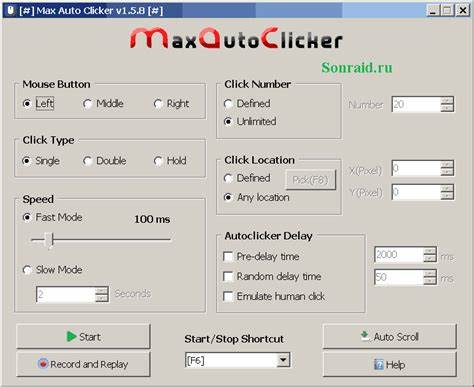The image size is (474, 387).
Task: Click the Pre-delay 2000 ms field
Action: 399,255
